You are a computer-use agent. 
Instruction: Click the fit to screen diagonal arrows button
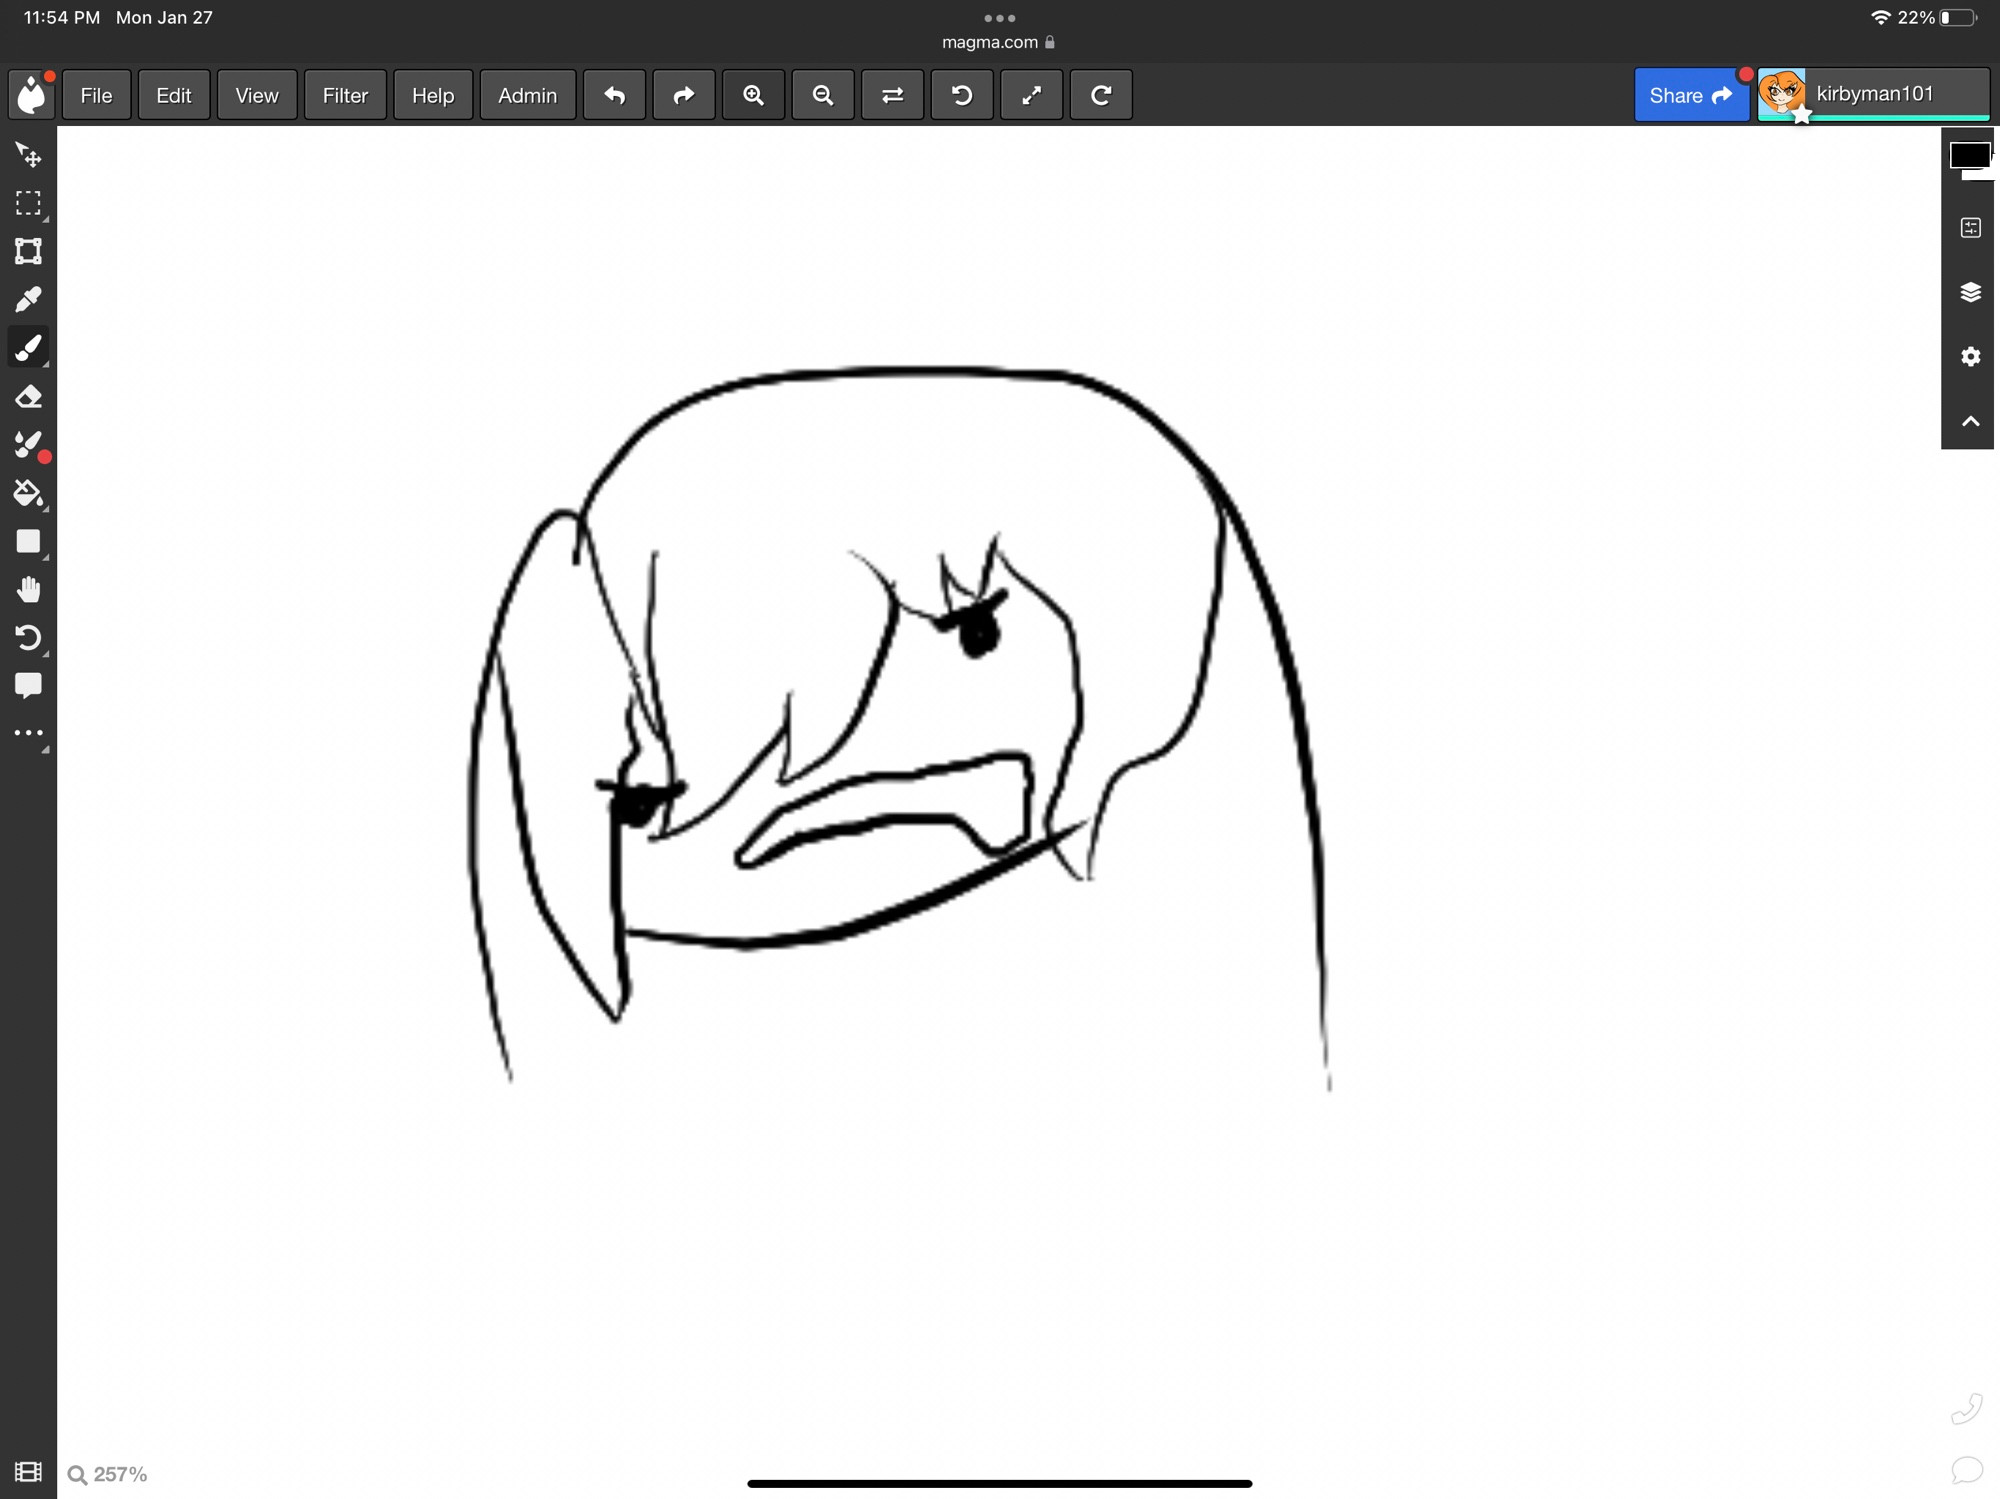tap(1031, 95)
